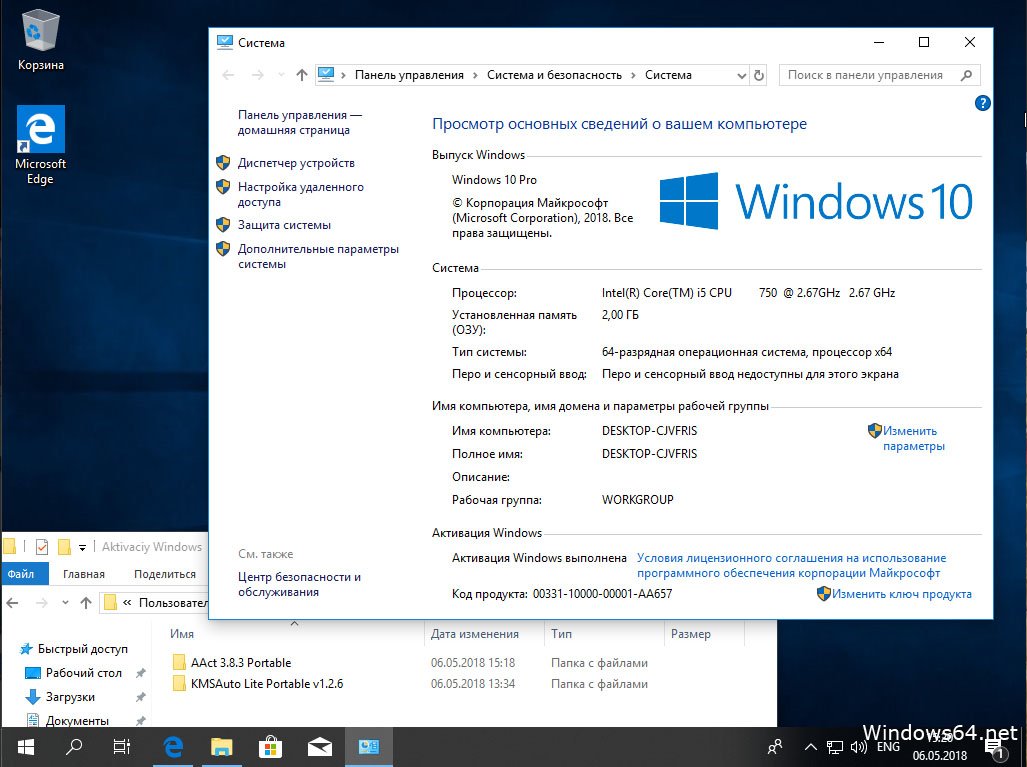Open the People icon in the taskbar
This screenshot has width=1027, height=767.
pyautogui.click(x=775, y=747)
